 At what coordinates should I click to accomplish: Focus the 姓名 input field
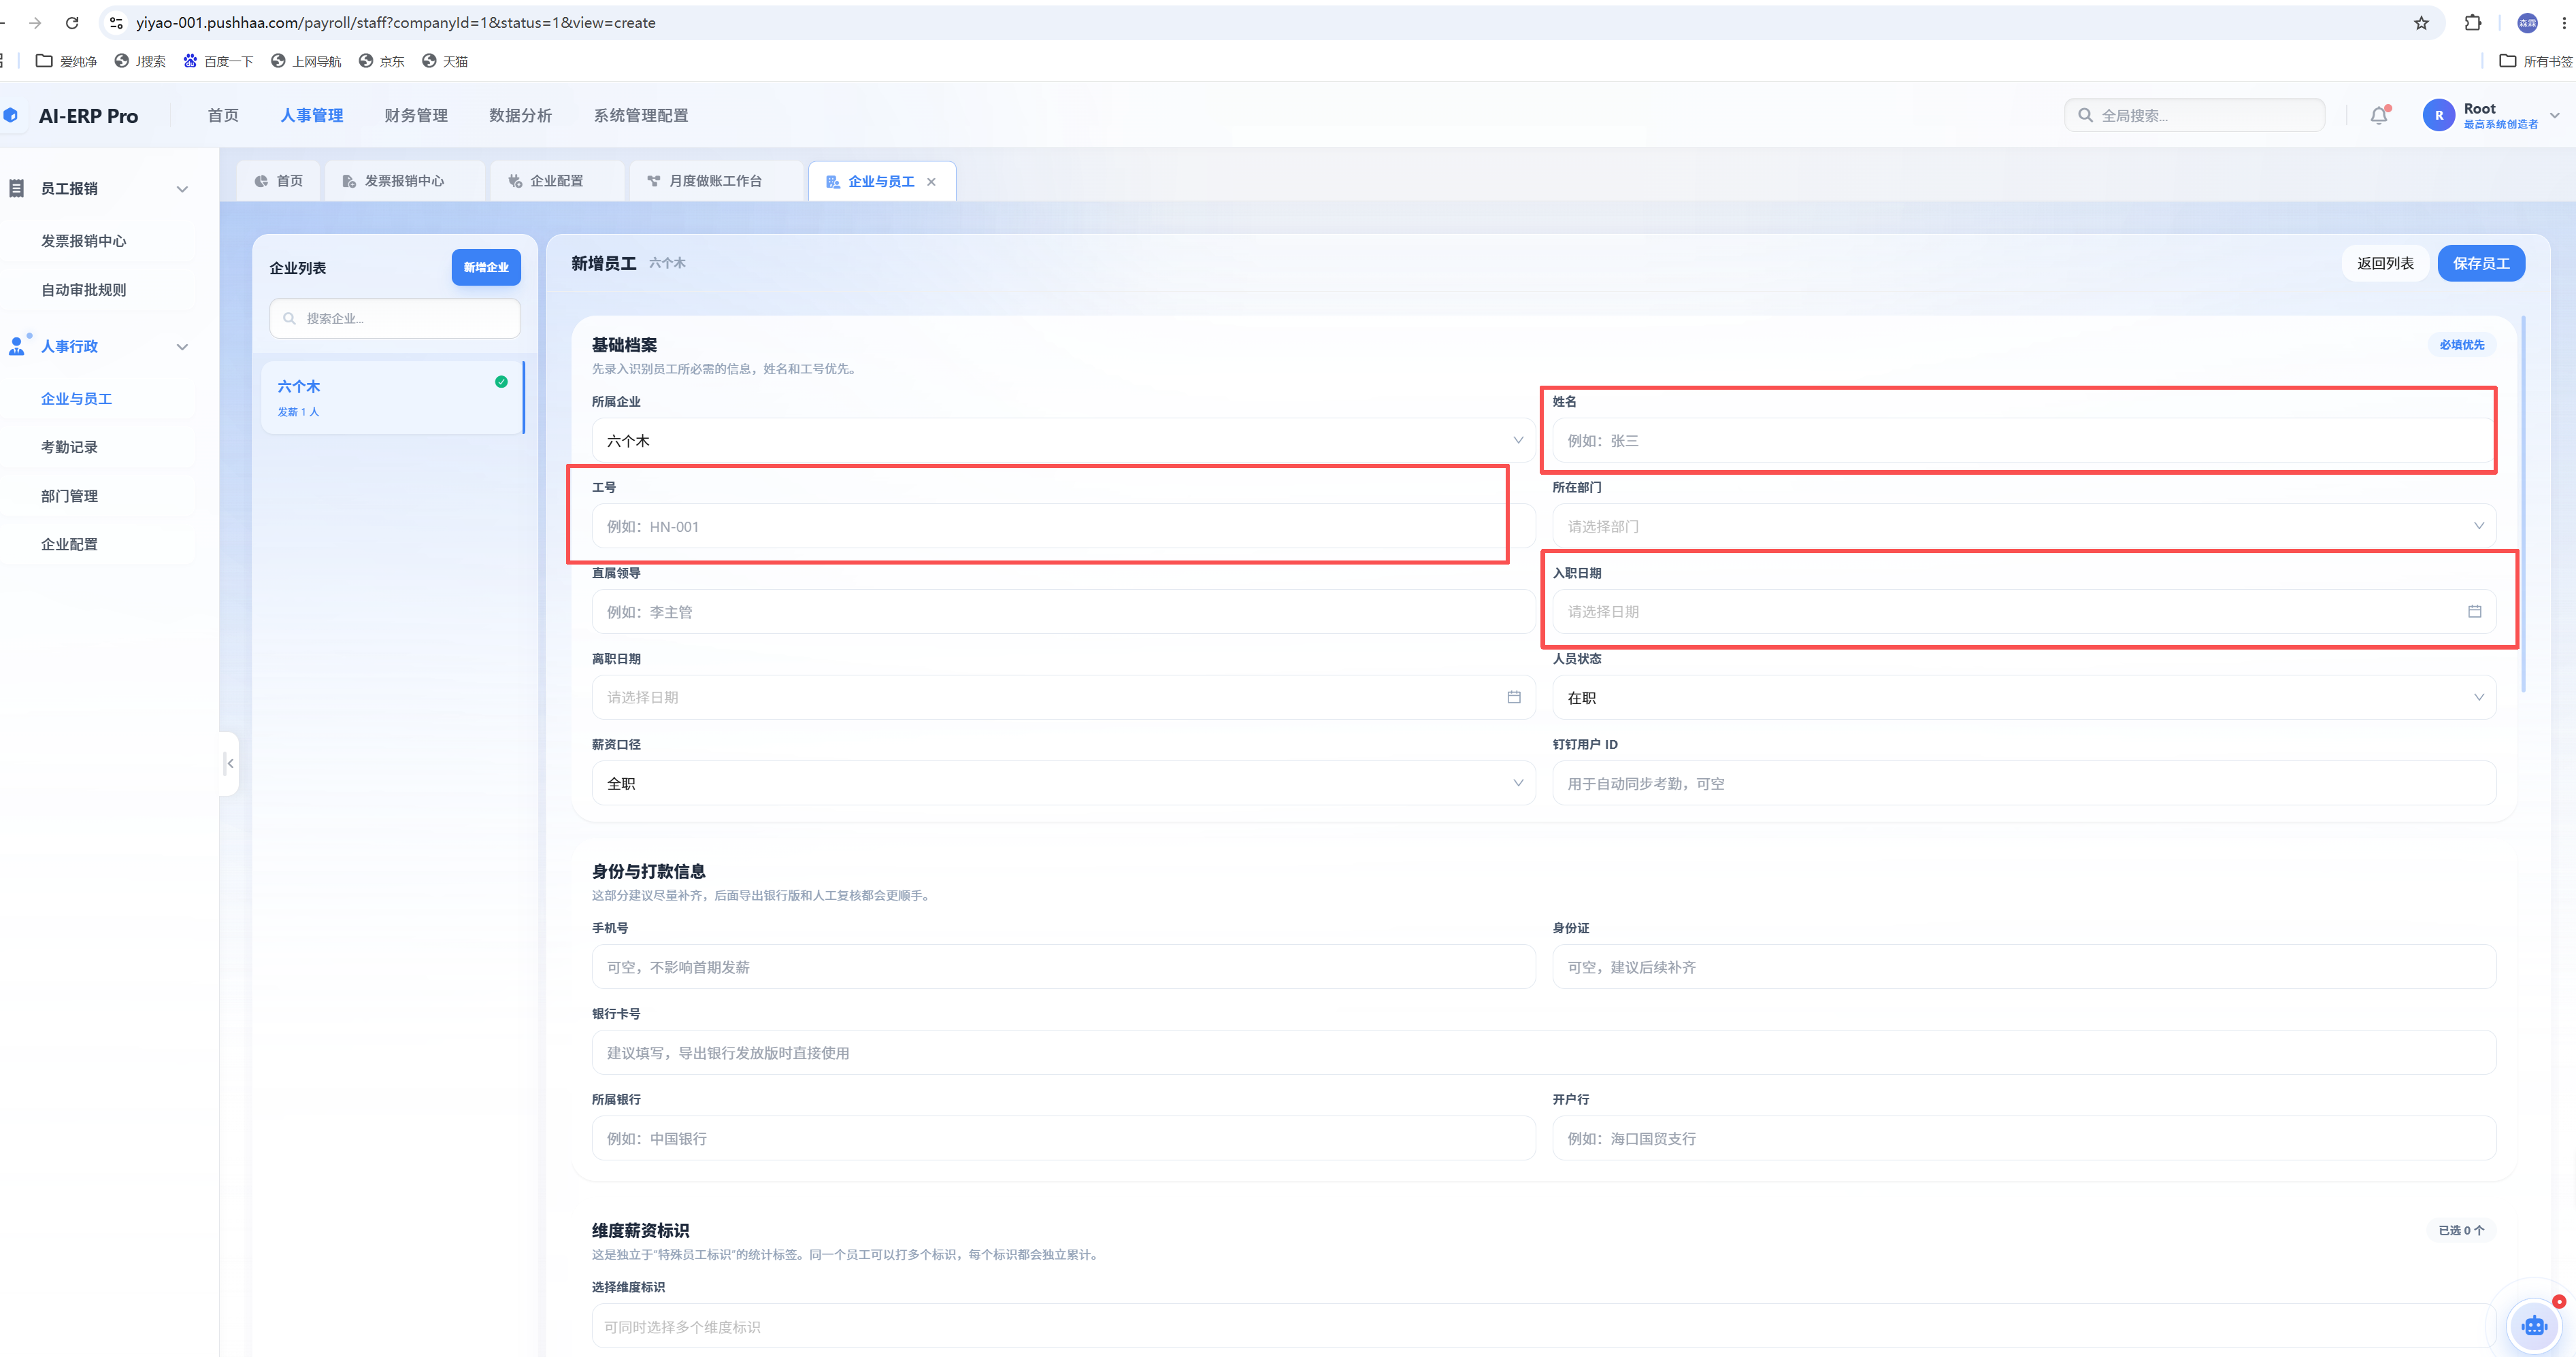pyautogui.click(x=2023, y=440)
